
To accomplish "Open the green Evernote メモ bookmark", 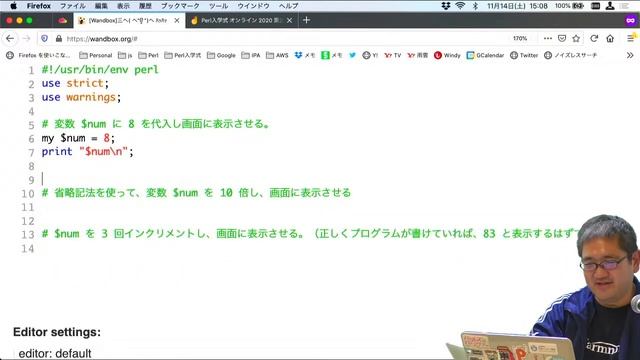I will tap(331, 55).
